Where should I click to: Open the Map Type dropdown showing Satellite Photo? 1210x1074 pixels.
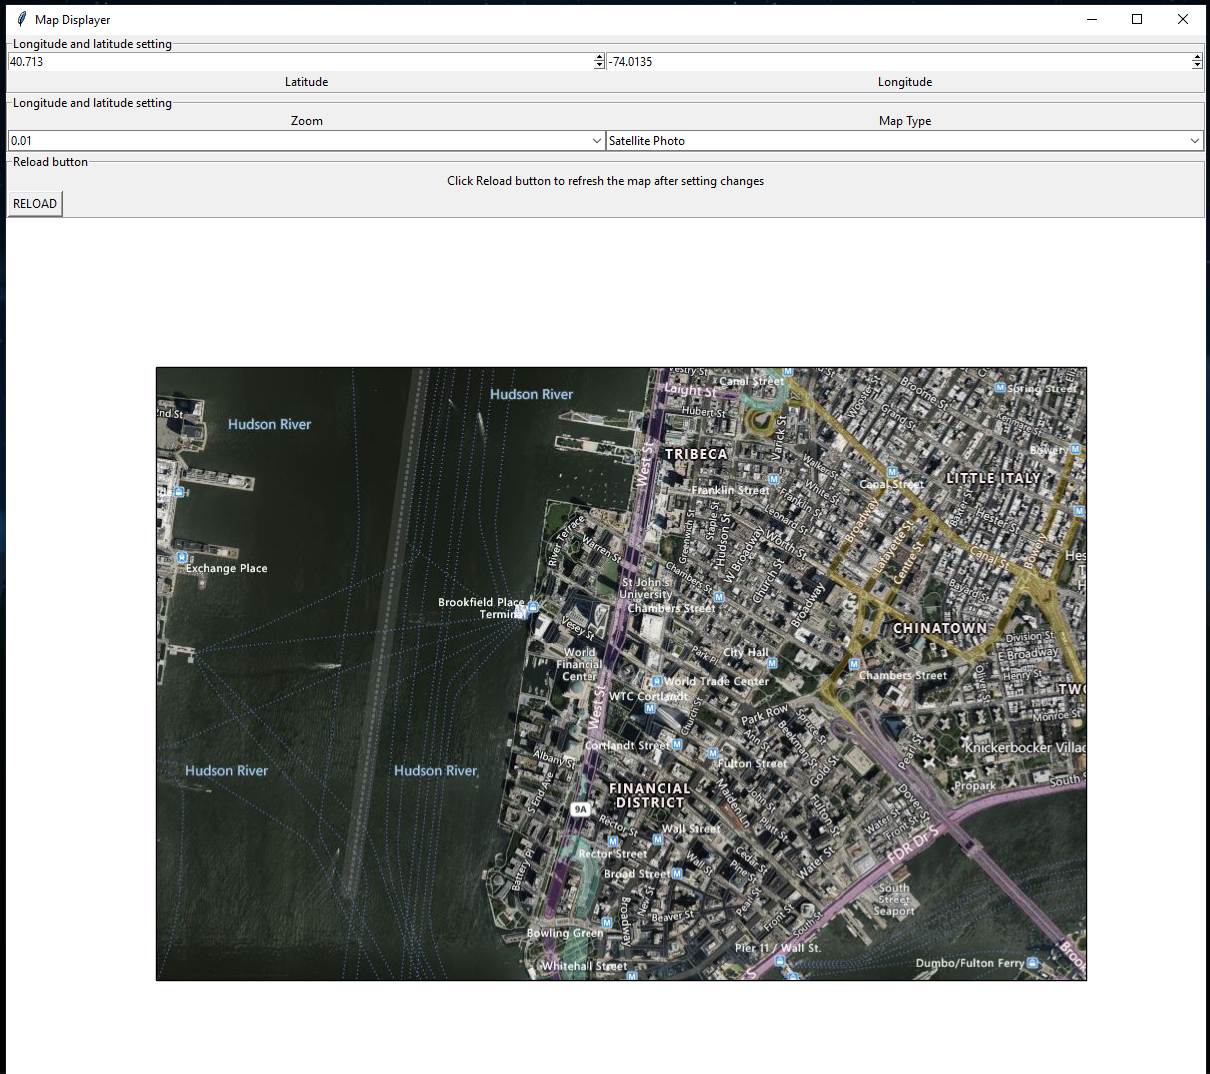1194,140
